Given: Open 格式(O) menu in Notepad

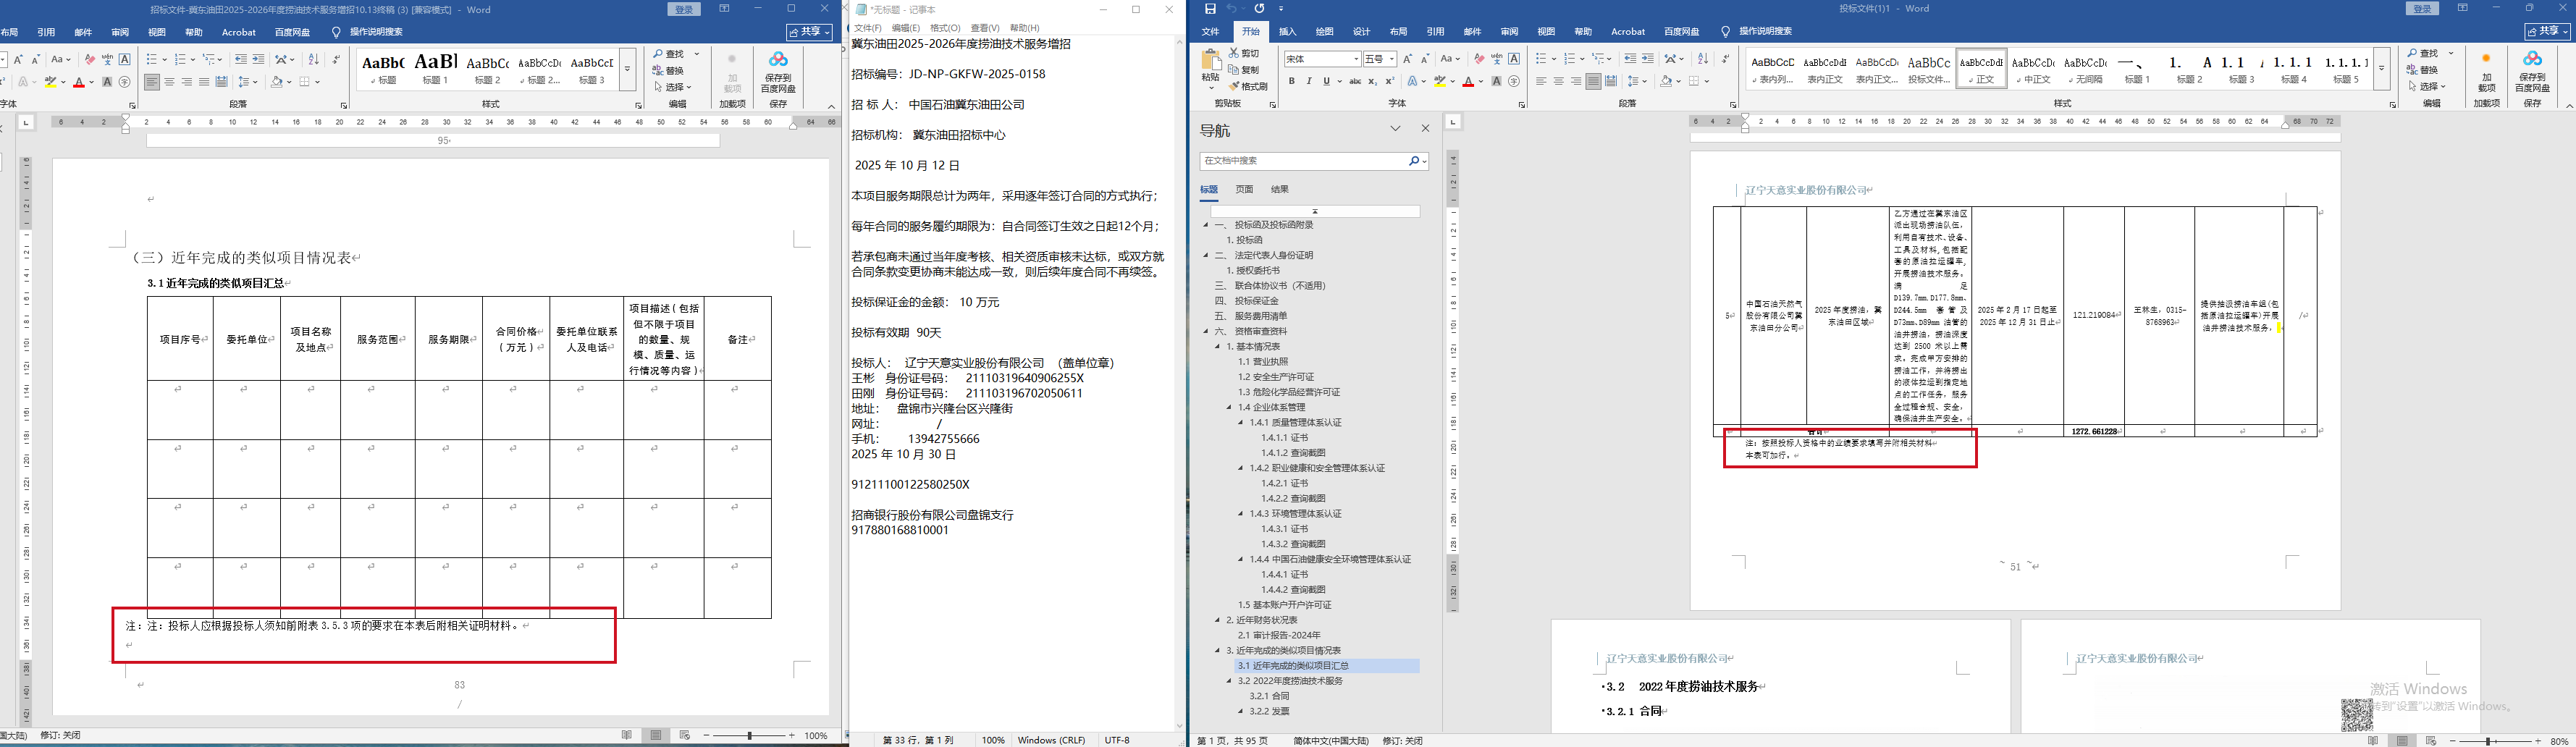Looking at the screenshot, I should click(x=945, y=28).
